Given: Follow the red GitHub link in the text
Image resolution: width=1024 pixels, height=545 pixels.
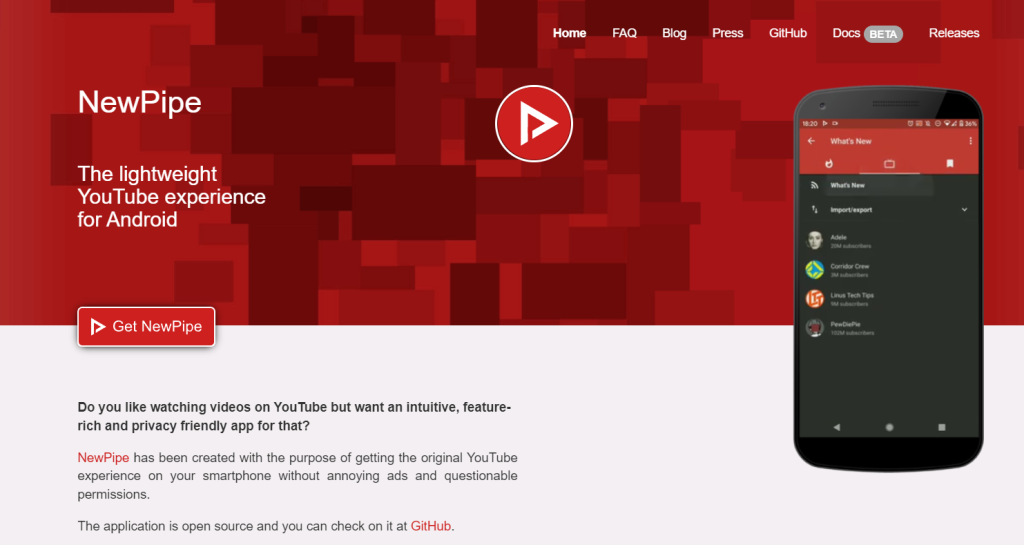Looking at the screenshot, I should [430, 526].
